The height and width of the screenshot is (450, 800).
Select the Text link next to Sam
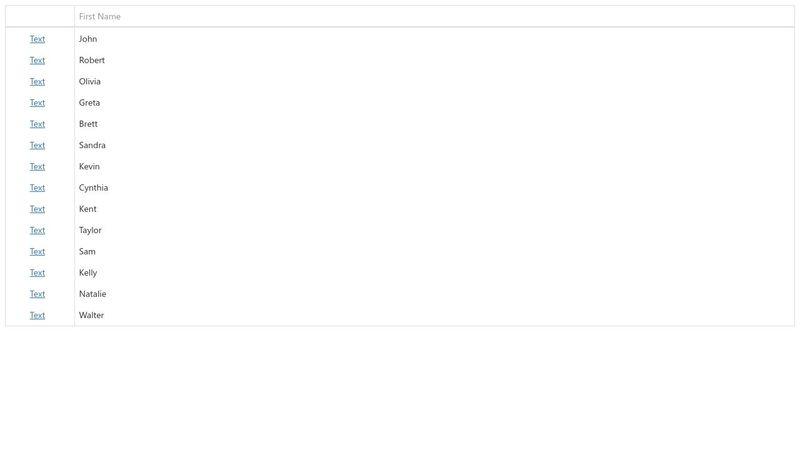tap(37, 252)
